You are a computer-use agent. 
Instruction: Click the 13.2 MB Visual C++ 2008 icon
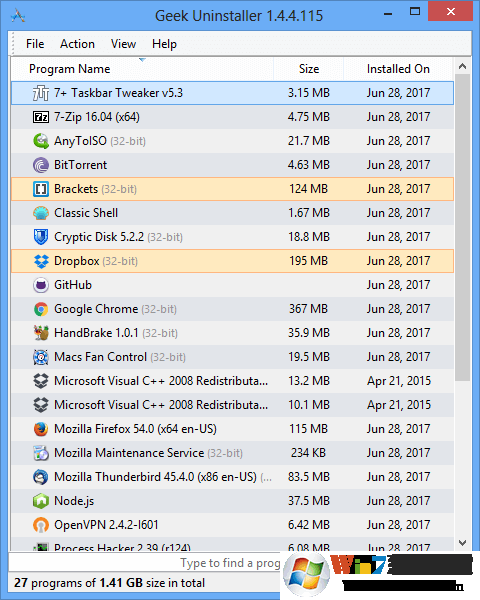click(41, 381)
